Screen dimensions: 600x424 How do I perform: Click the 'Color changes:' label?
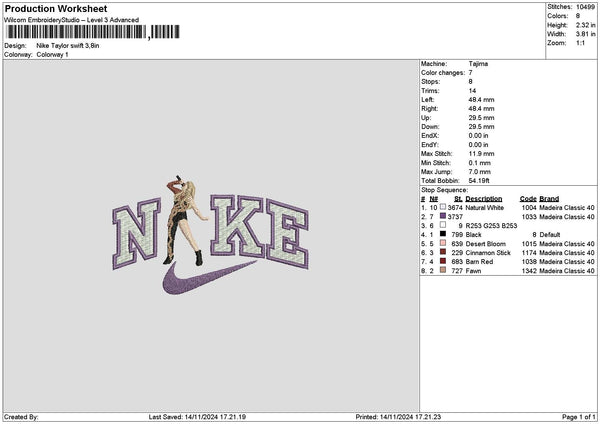coord(443,73)
